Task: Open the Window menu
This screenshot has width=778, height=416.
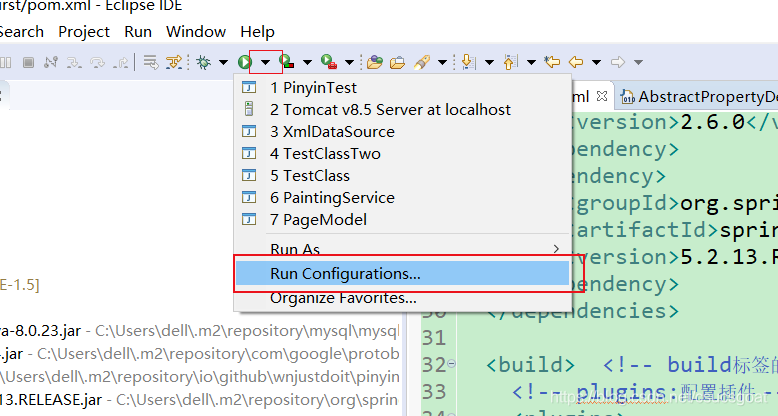Action: [x=196, y=32]
